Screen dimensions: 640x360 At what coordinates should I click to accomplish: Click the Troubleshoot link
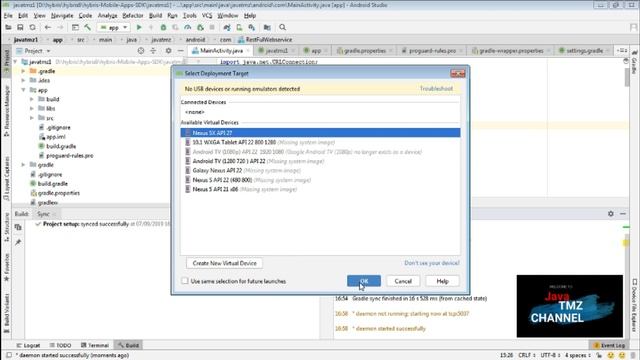[436, 89]
